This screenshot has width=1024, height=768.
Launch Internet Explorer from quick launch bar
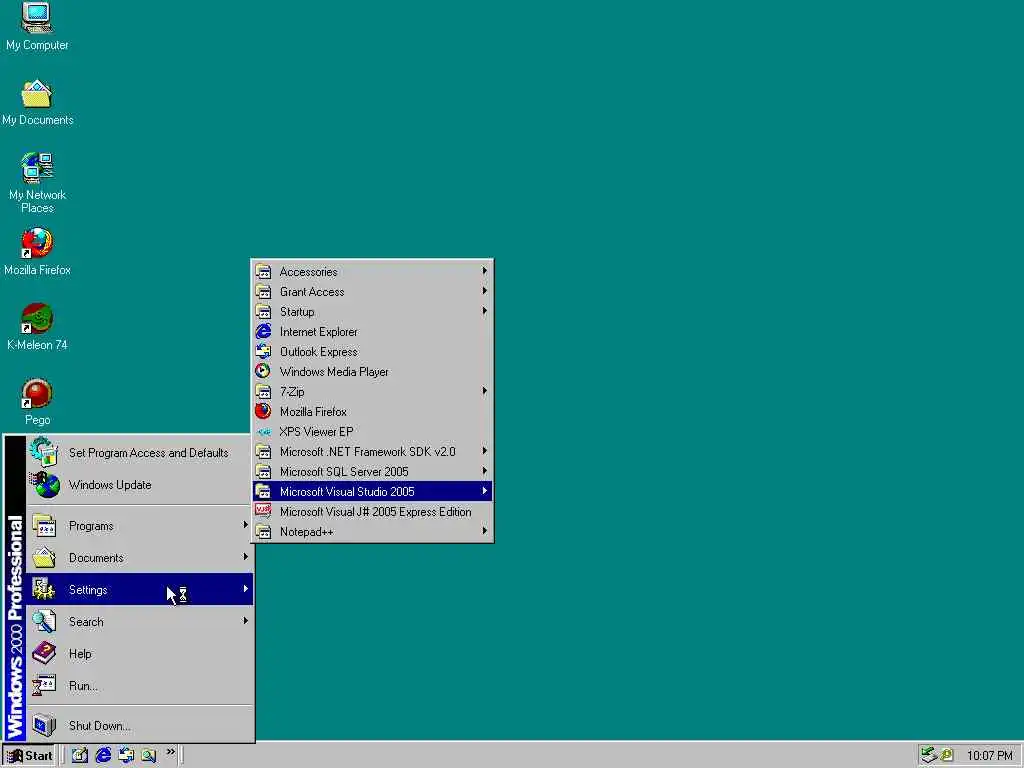[103, 755]
